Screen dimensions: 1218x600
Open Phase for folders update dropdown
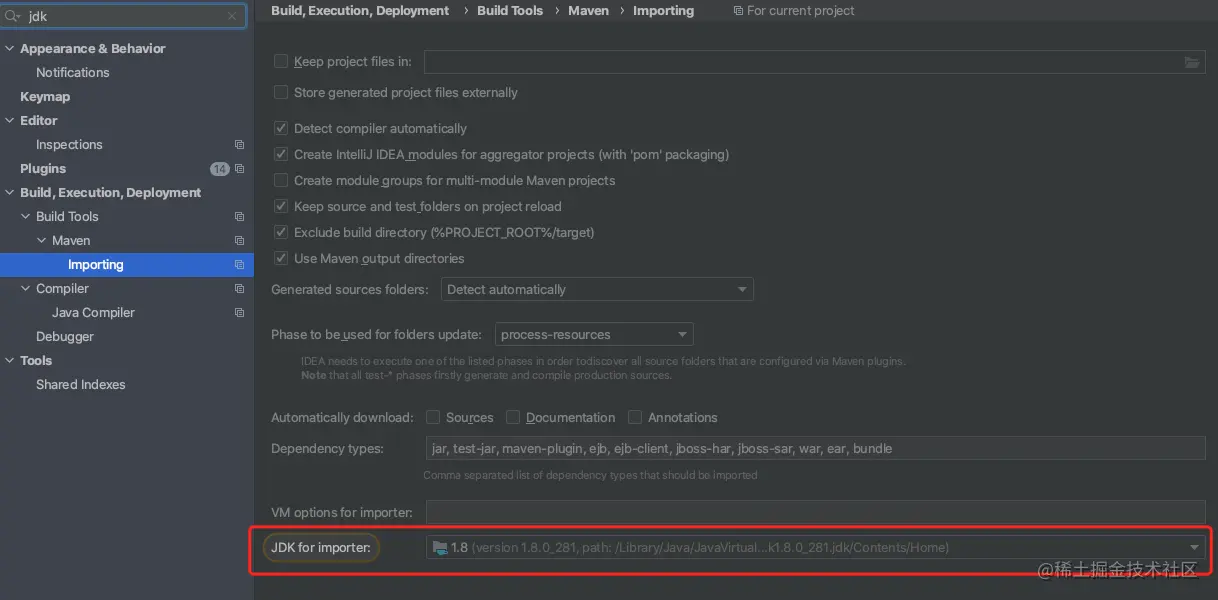(x=594, y=335)
